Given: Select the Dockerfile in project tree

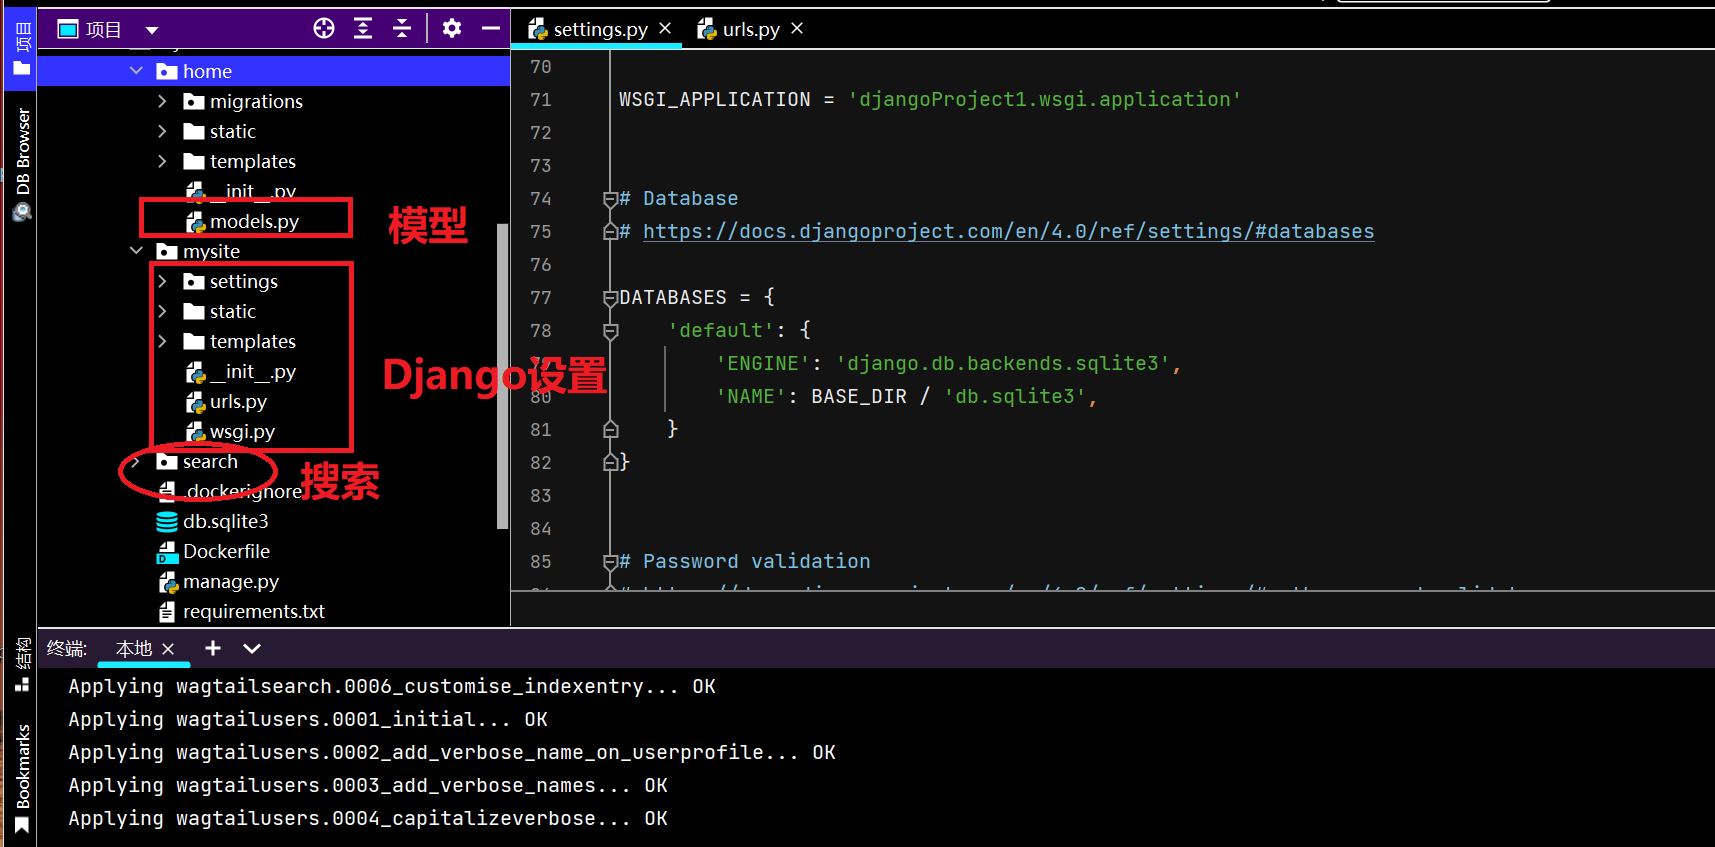Looking at the screenshot, I should [226, 551].
